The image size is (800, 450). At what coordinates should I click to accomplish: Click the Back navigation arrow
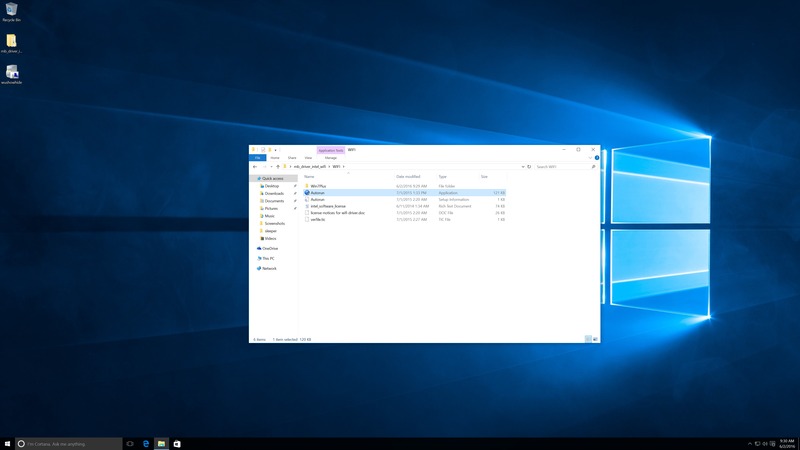[x=255, y=166]
